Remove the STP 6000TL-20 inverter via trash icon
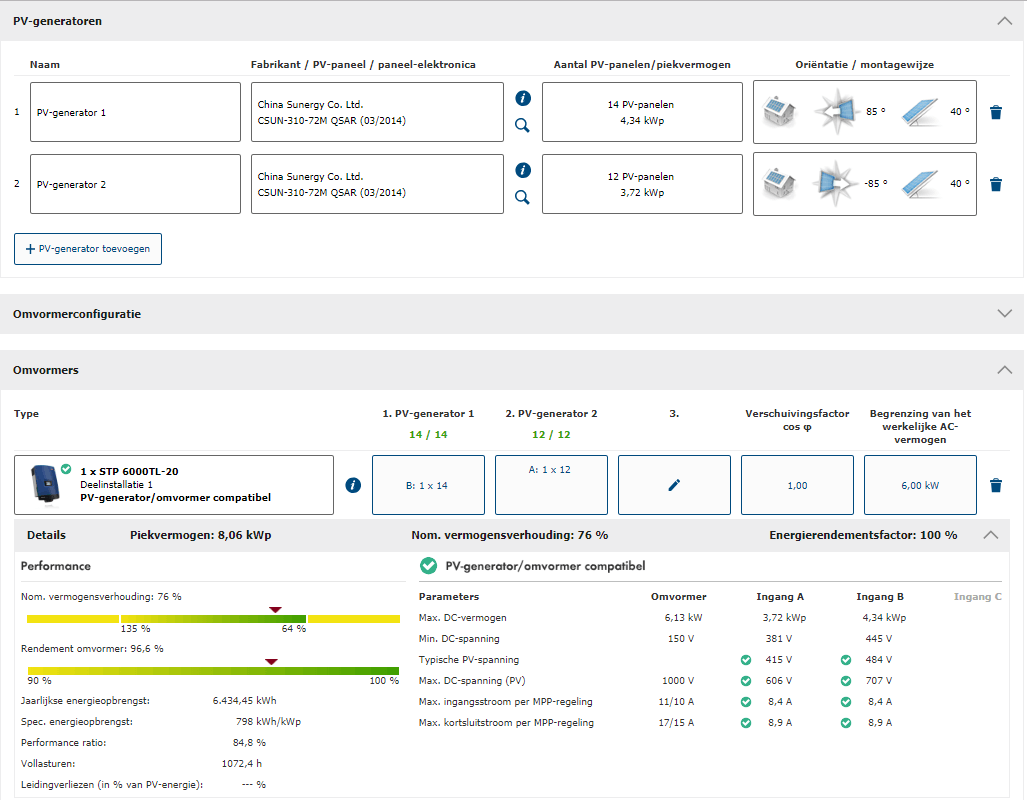The height and width of the screenshot is (800, 1027). tap(995, 485)
